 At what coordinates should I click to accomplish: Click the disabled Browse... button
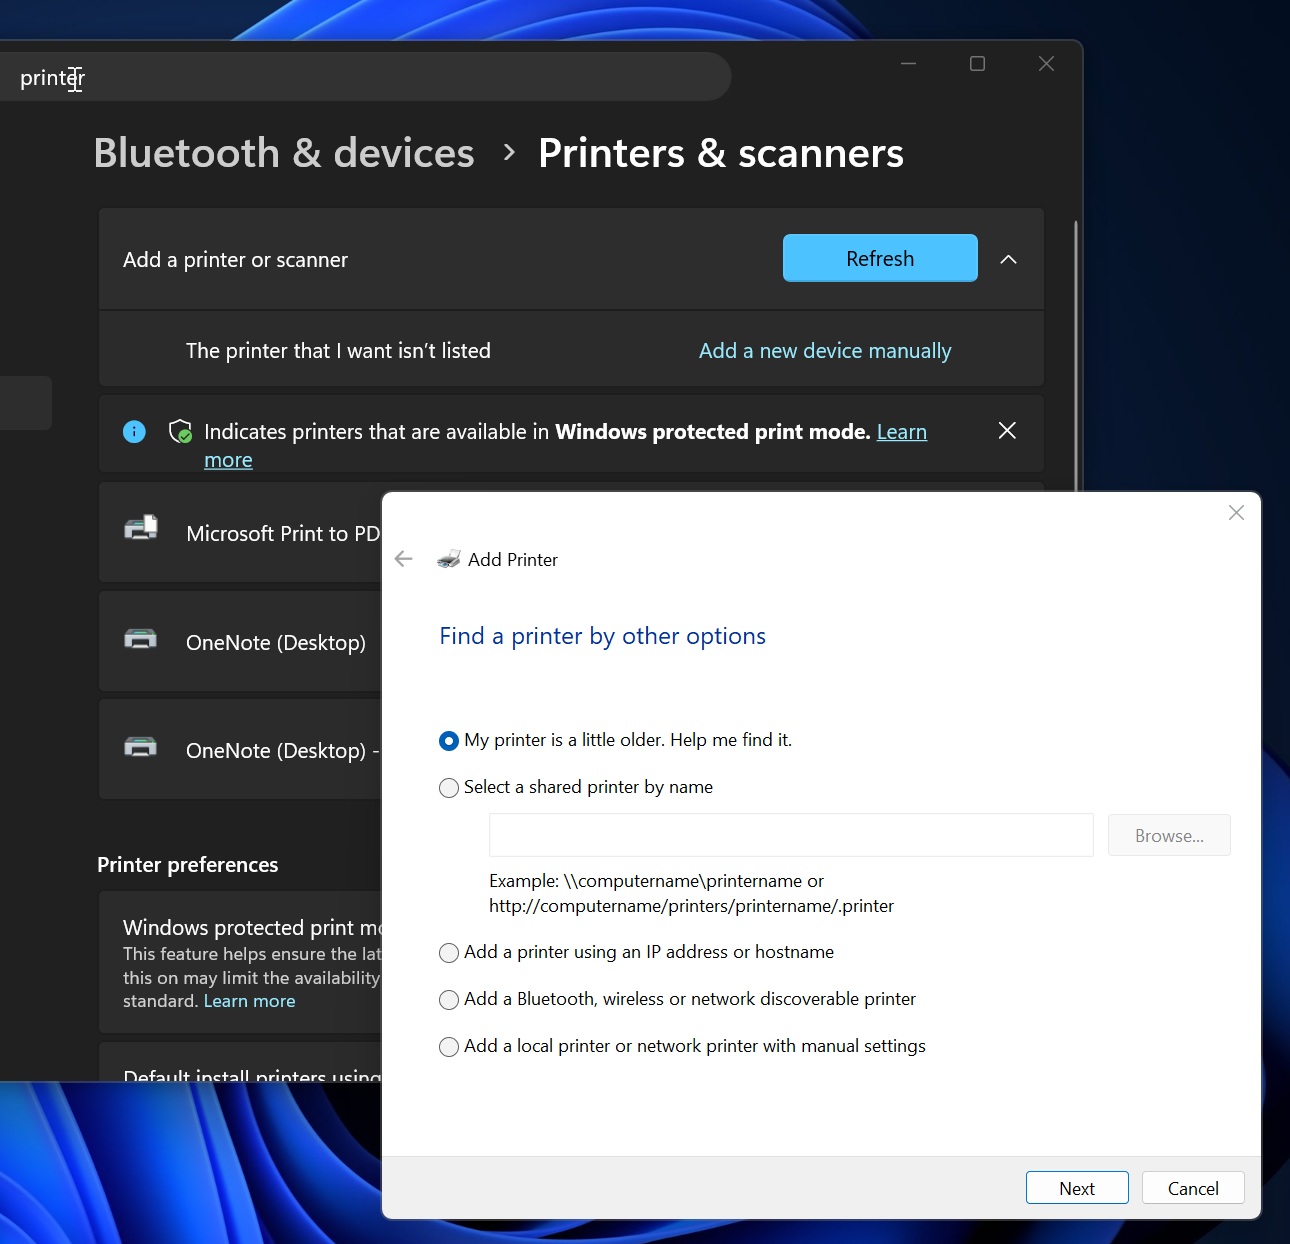(x=1169, y=836)
